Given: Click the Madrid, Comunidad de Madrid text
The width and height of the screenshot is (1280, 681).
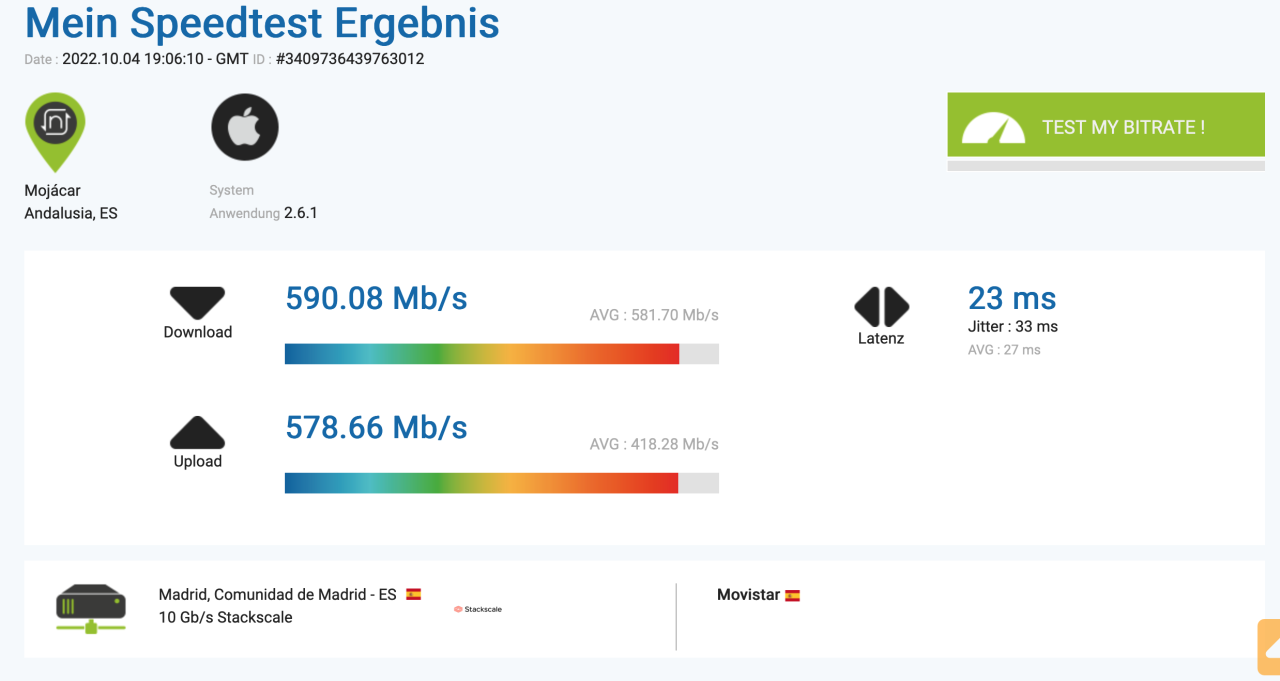Looking at the screenshot, I should (278, 595).
